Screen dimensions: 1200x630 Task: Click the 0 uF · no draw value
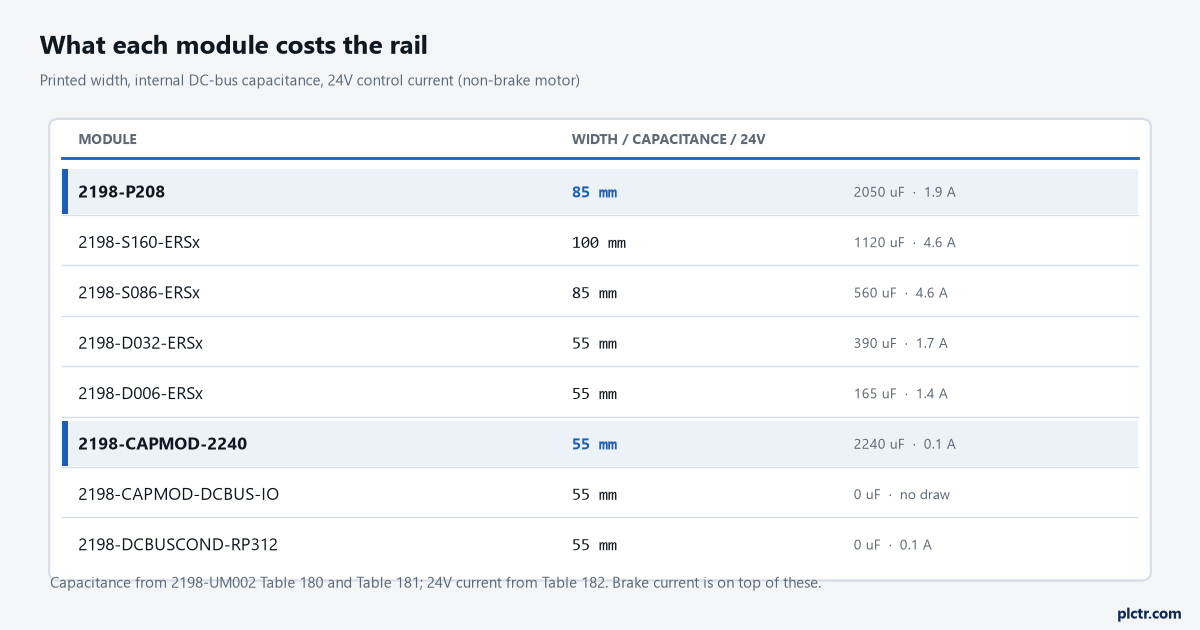coord(902,495)
